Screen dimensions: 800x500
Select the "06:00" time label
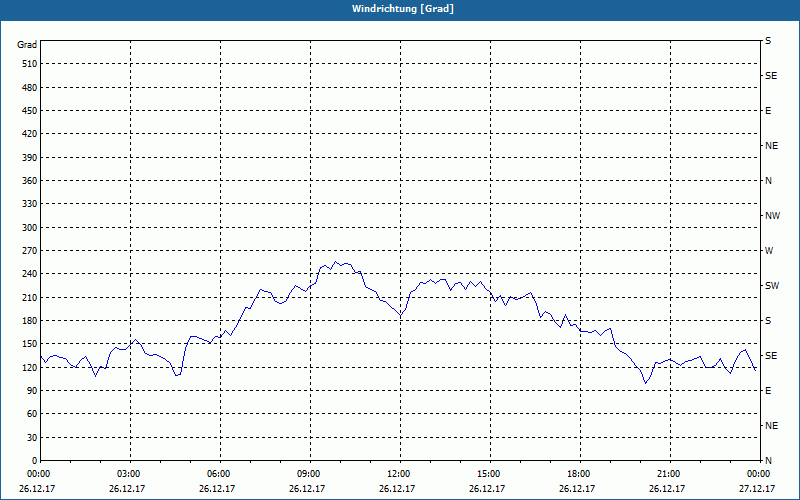[220, 474]
